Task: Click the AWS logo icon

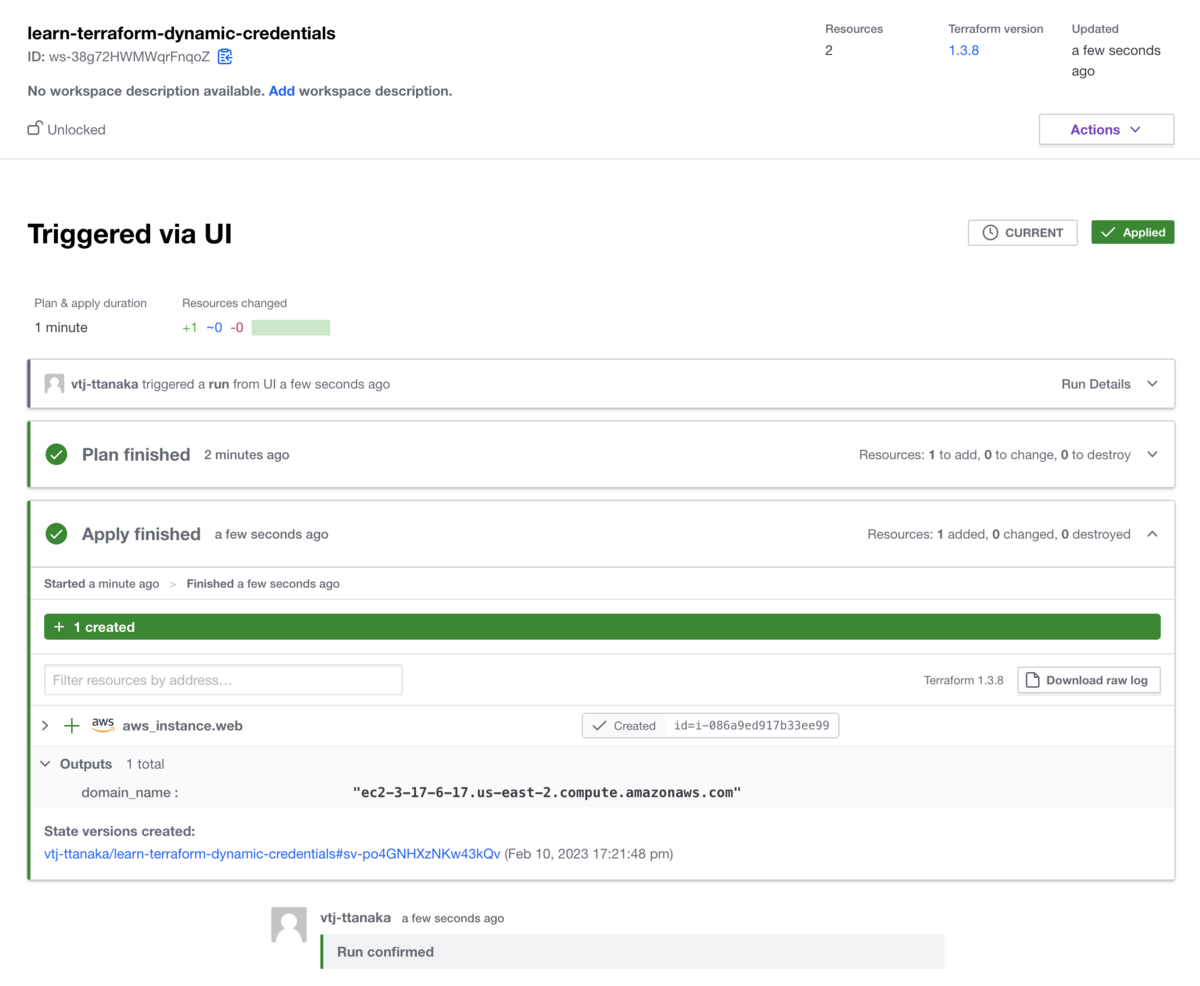Action: tap(103, 724)
